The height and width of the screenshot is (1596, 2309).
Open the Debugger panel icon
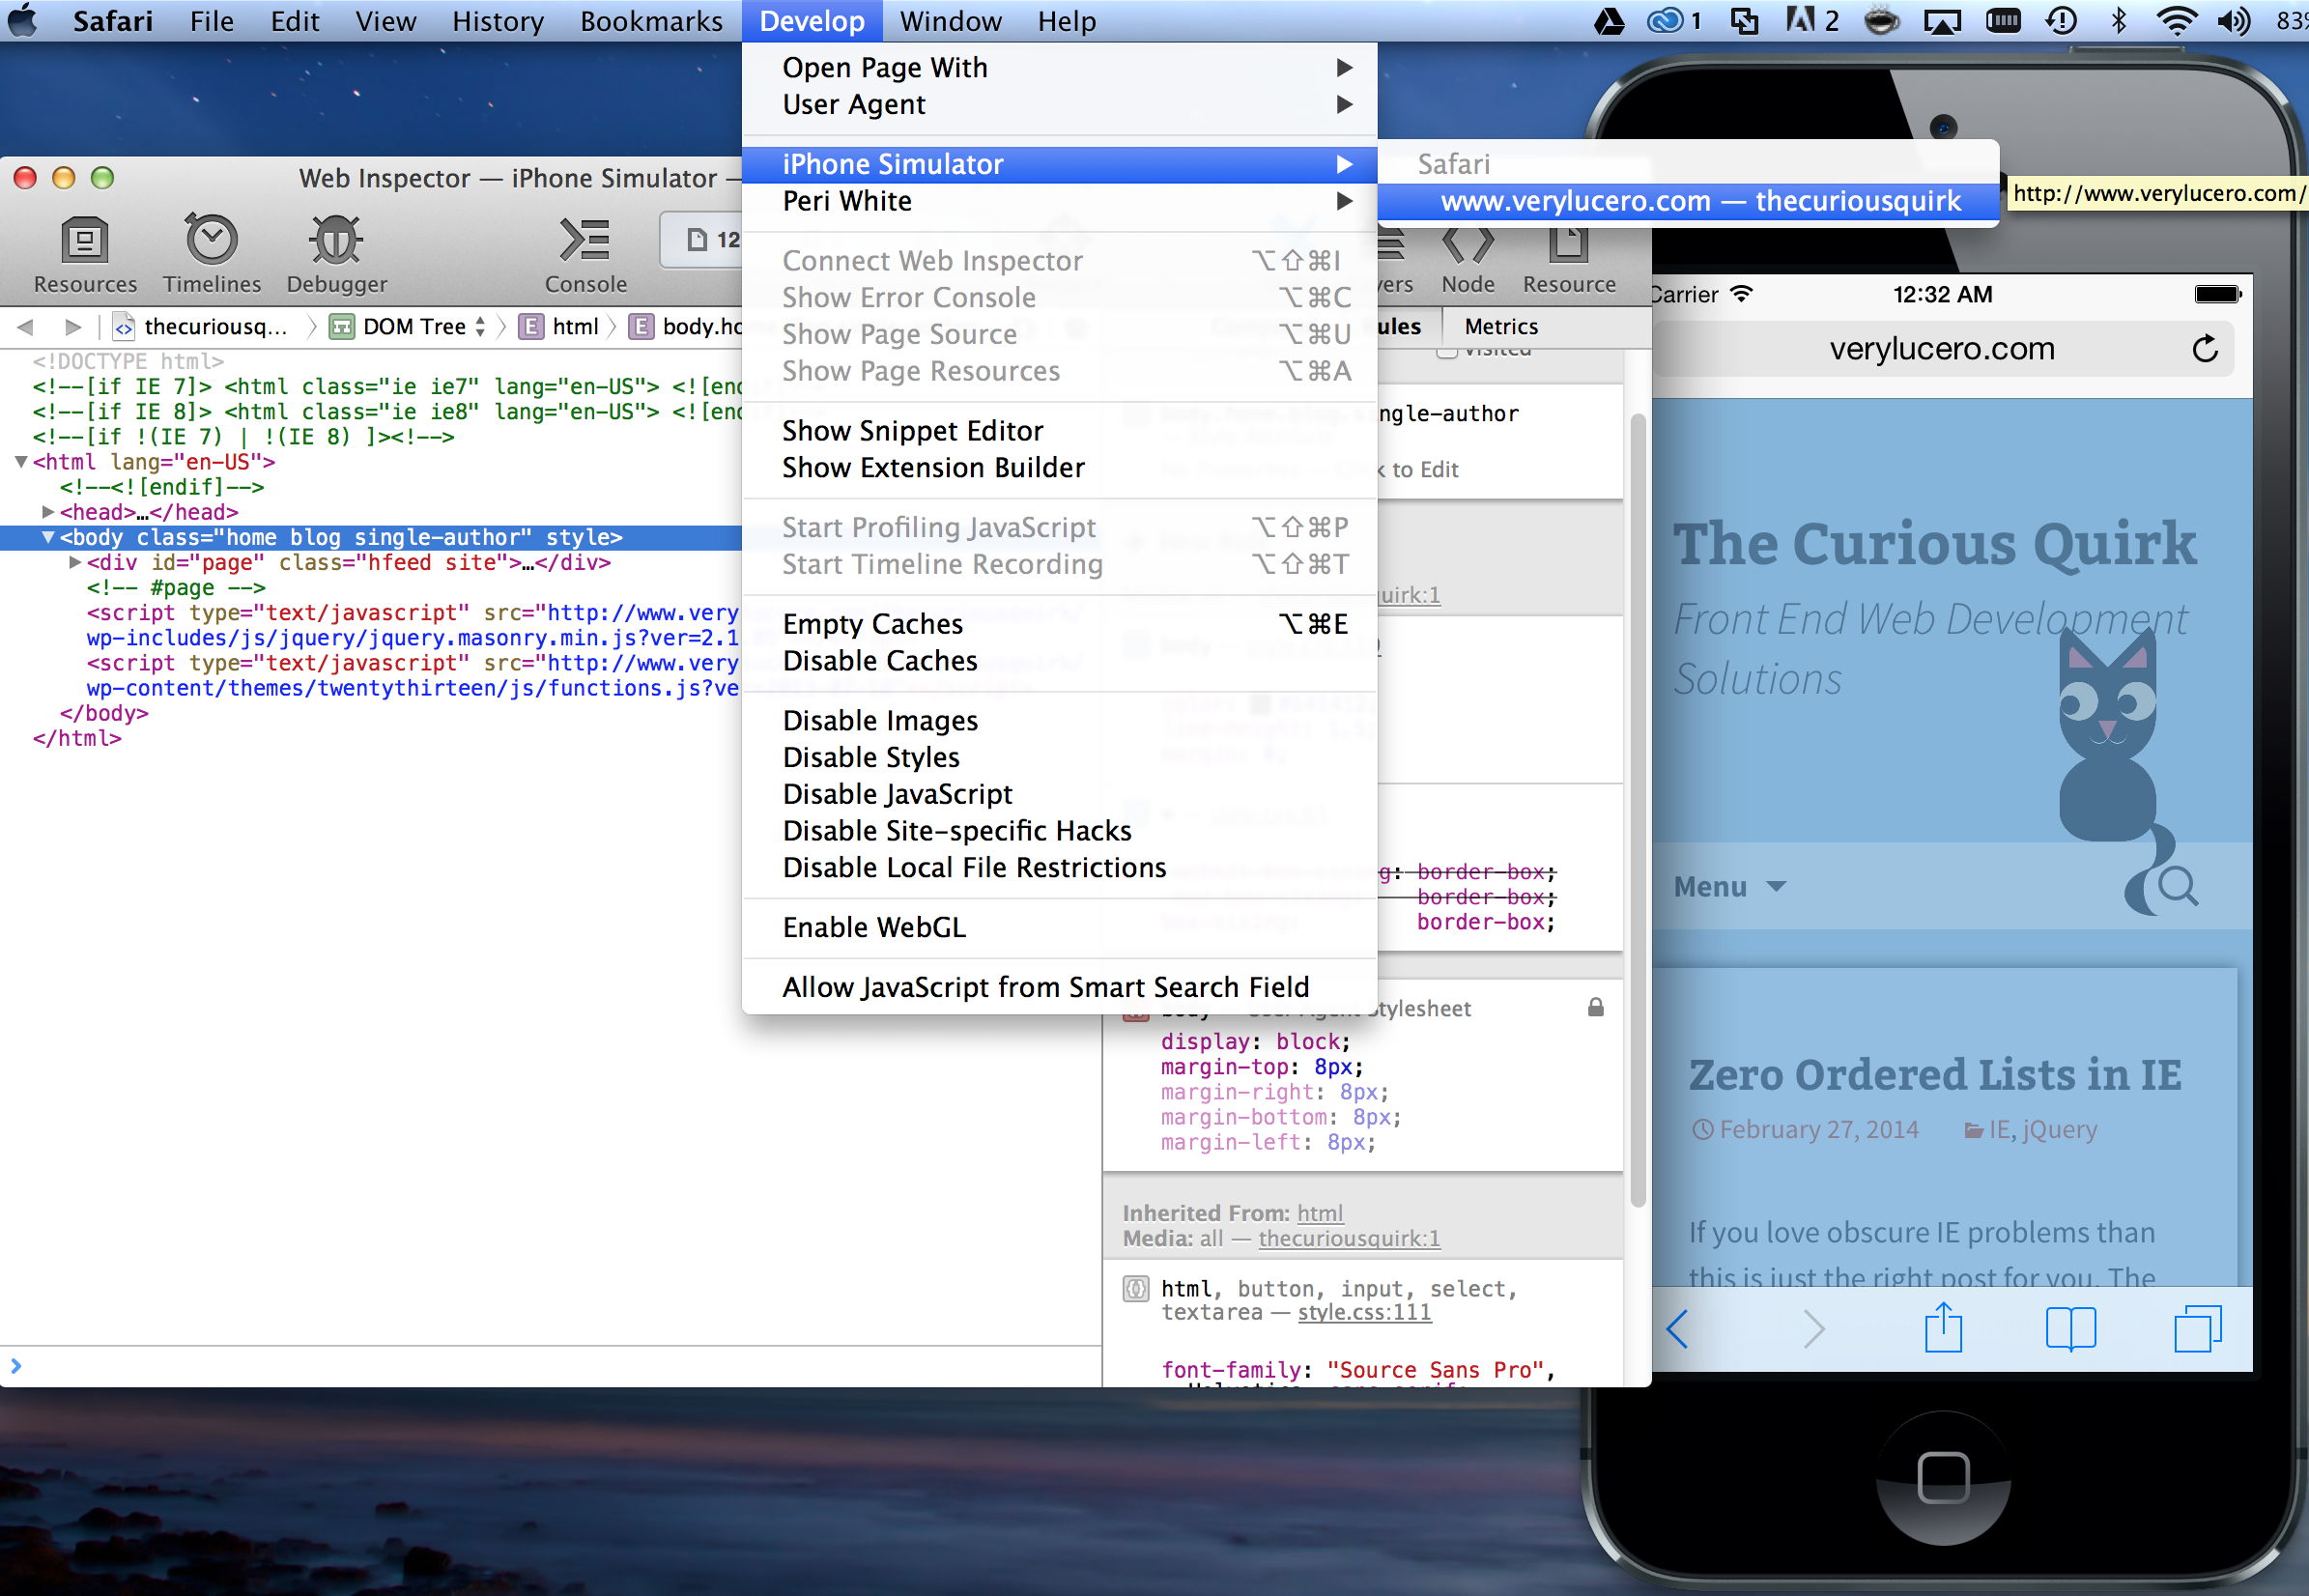[x=336, y=254]
